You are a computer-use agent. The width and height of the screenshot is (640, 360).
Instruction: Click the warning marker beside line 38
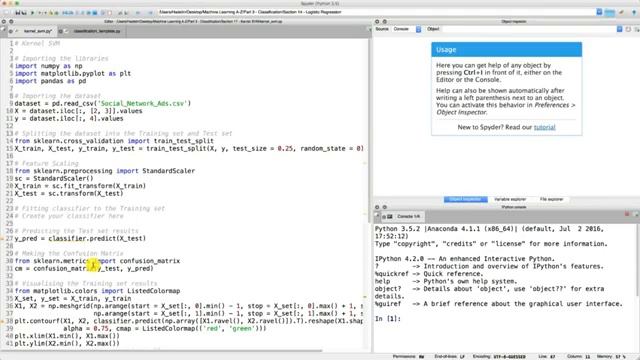pos(2,321)
